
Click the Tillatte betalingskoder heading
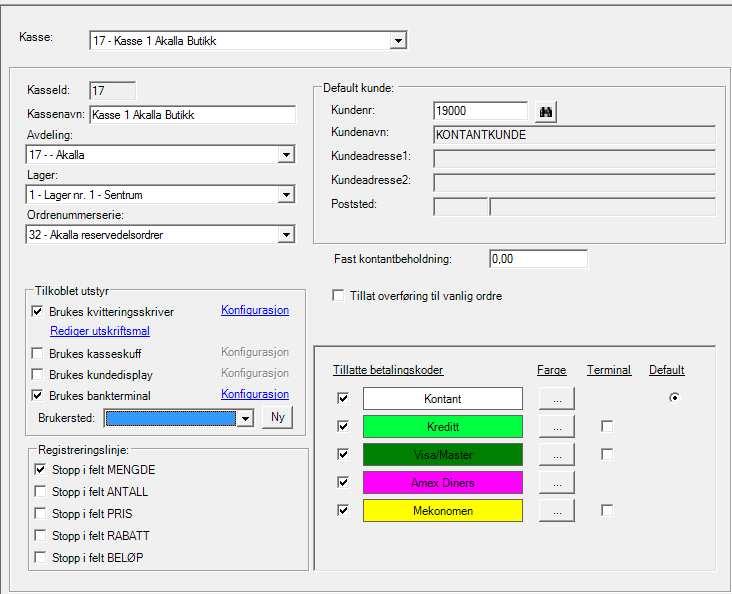click(388, 370)
